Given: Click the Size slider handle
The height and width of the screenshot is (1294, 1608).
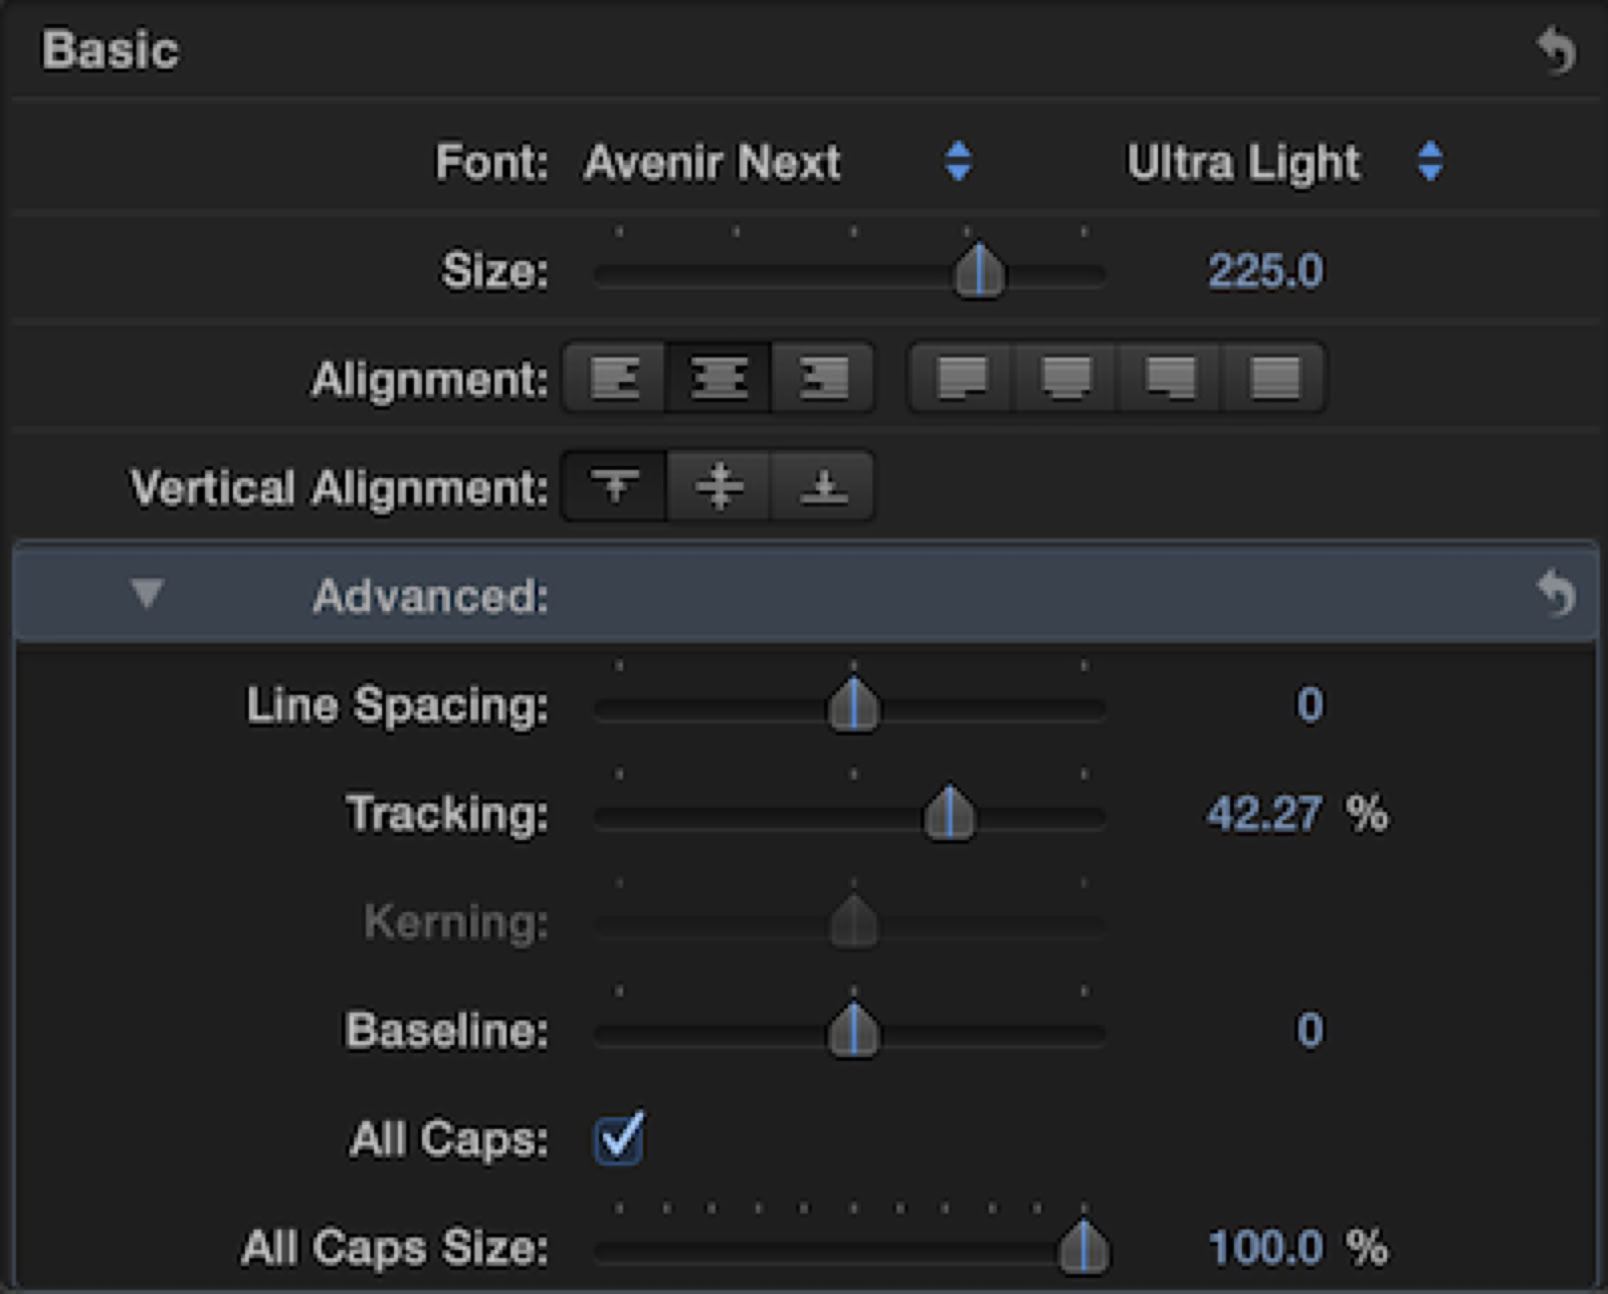Looking at the screenshot, I should point(979,272).
